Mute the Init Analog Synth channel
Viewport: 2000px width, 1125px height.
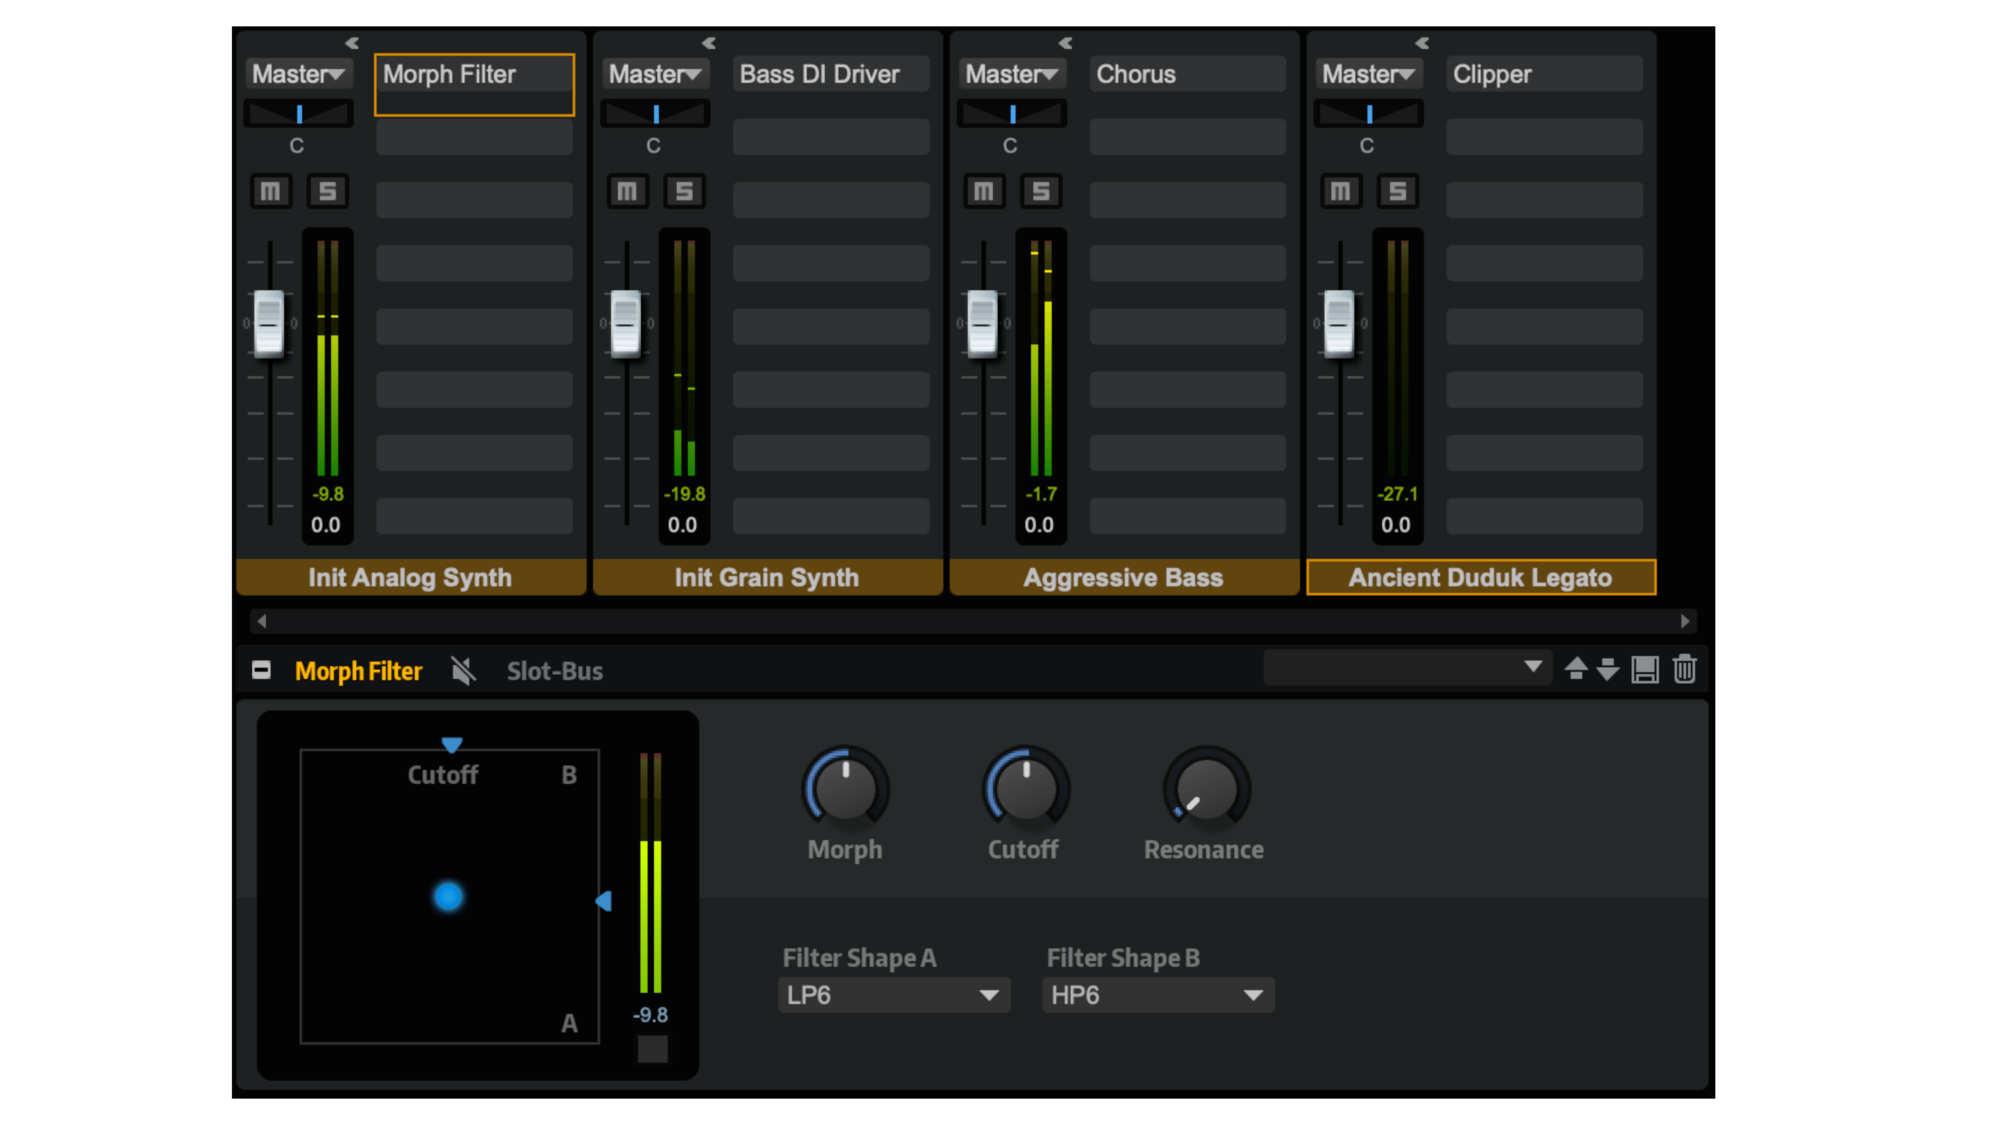(x=270, y=191)
